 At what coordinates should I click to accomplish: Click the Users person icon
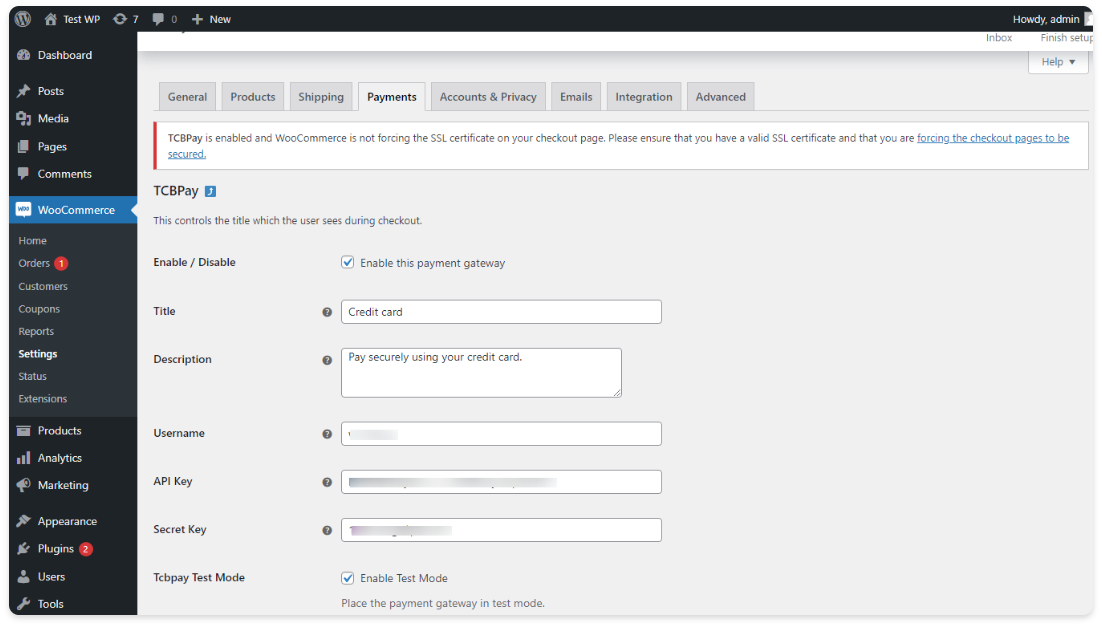point(24,576)
